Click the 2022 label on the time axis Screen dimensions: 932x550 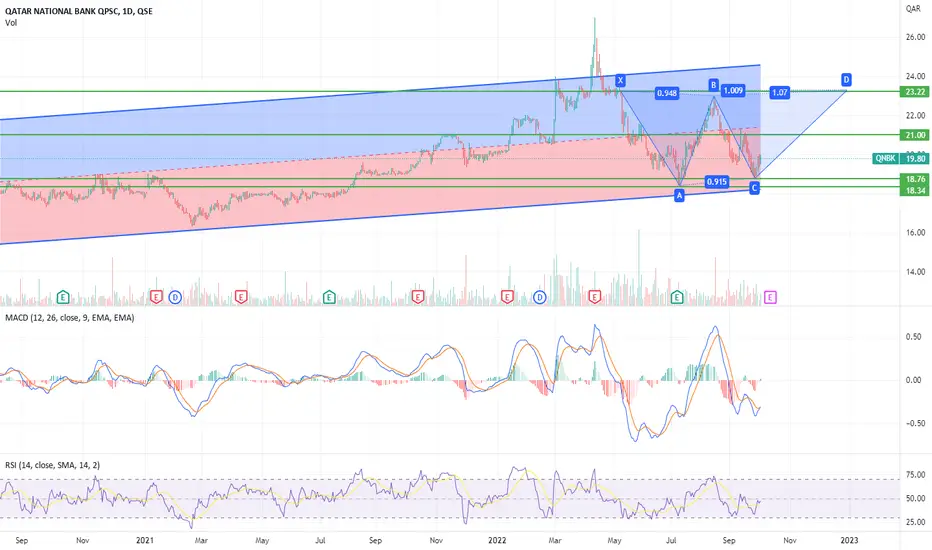pos(497,540)
